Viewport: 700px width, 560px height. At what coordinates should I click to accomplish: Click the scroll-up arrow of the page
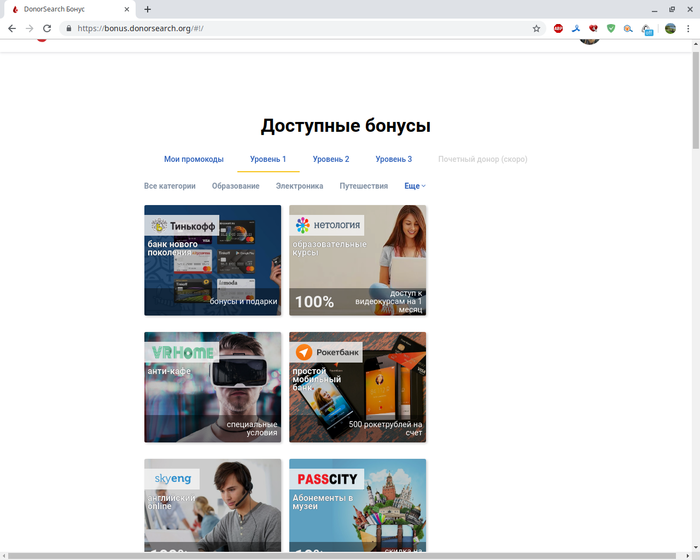[696, 44]
